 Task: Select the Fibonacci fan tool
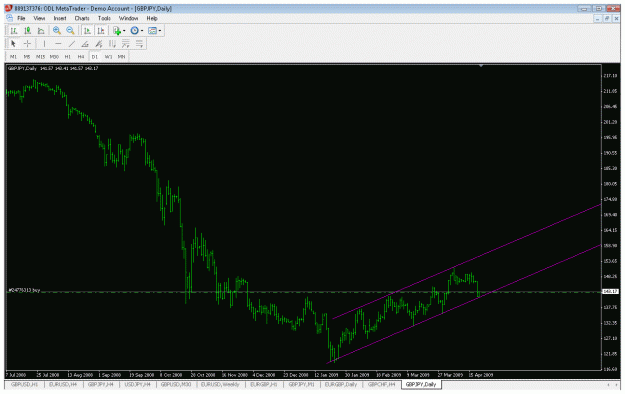point(126,43)
